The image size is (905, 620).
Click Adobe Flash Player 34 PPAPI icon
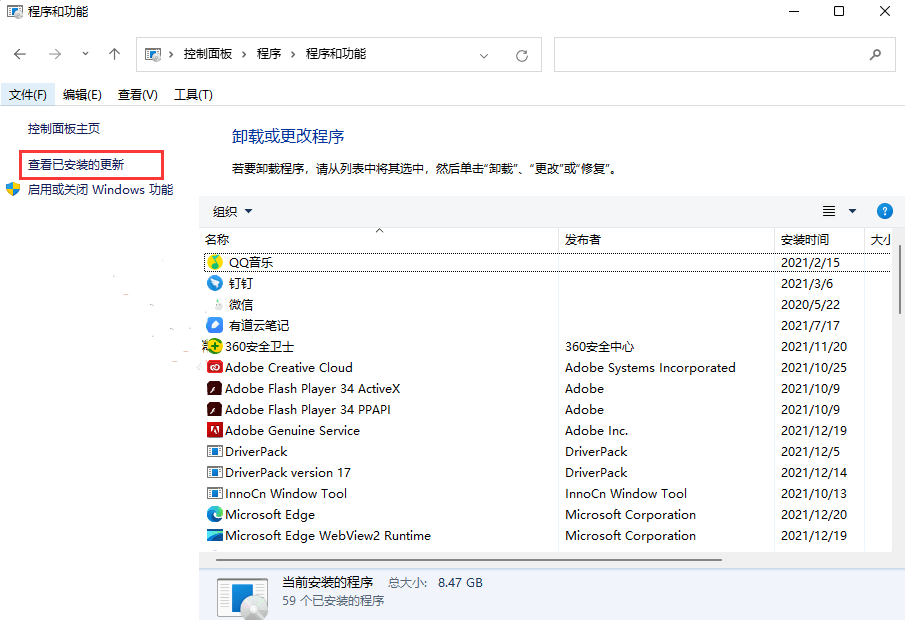[215, 409]
